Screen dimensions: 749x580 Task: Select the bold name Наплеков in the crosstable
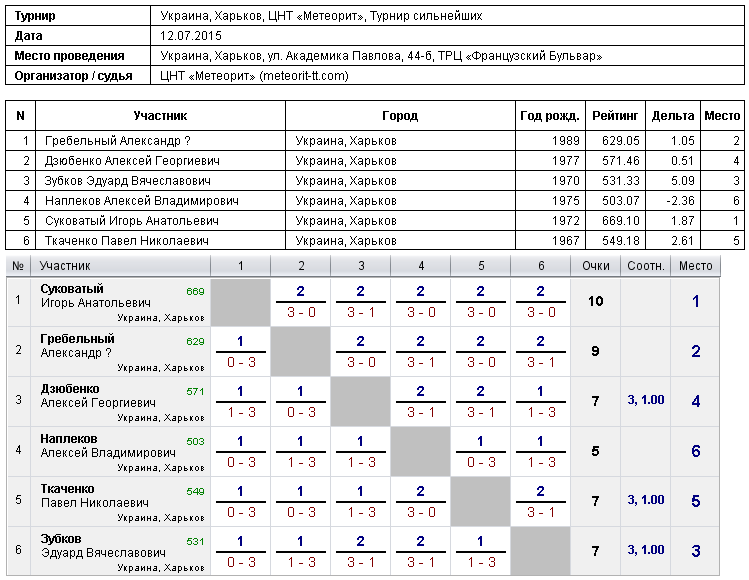pyautogui.click(x=69, y=439)
